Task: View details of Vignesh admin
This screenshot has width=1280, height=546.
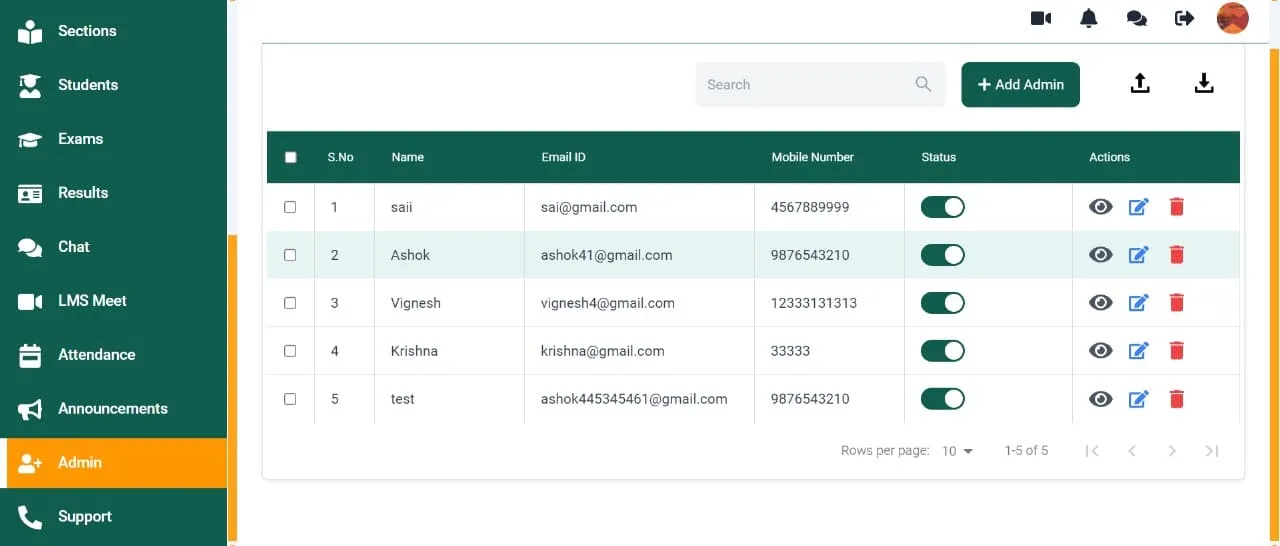Action: pyautogui.click(x=1101, y=303)
